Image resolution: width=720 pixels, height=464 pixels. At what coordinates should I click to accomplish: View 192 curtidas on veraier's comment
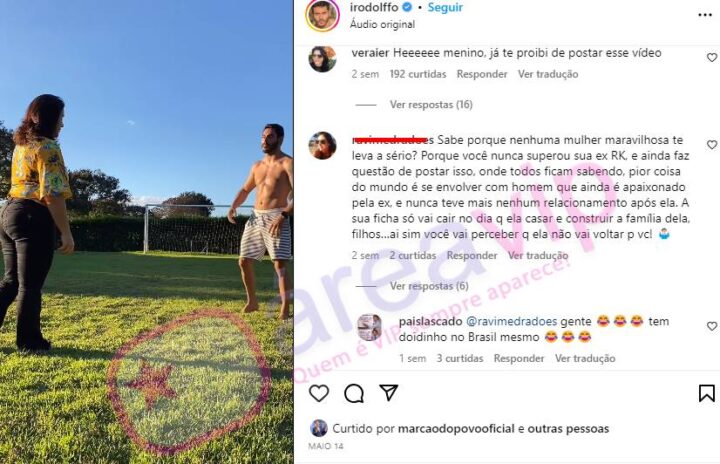[x=418, y=74]
